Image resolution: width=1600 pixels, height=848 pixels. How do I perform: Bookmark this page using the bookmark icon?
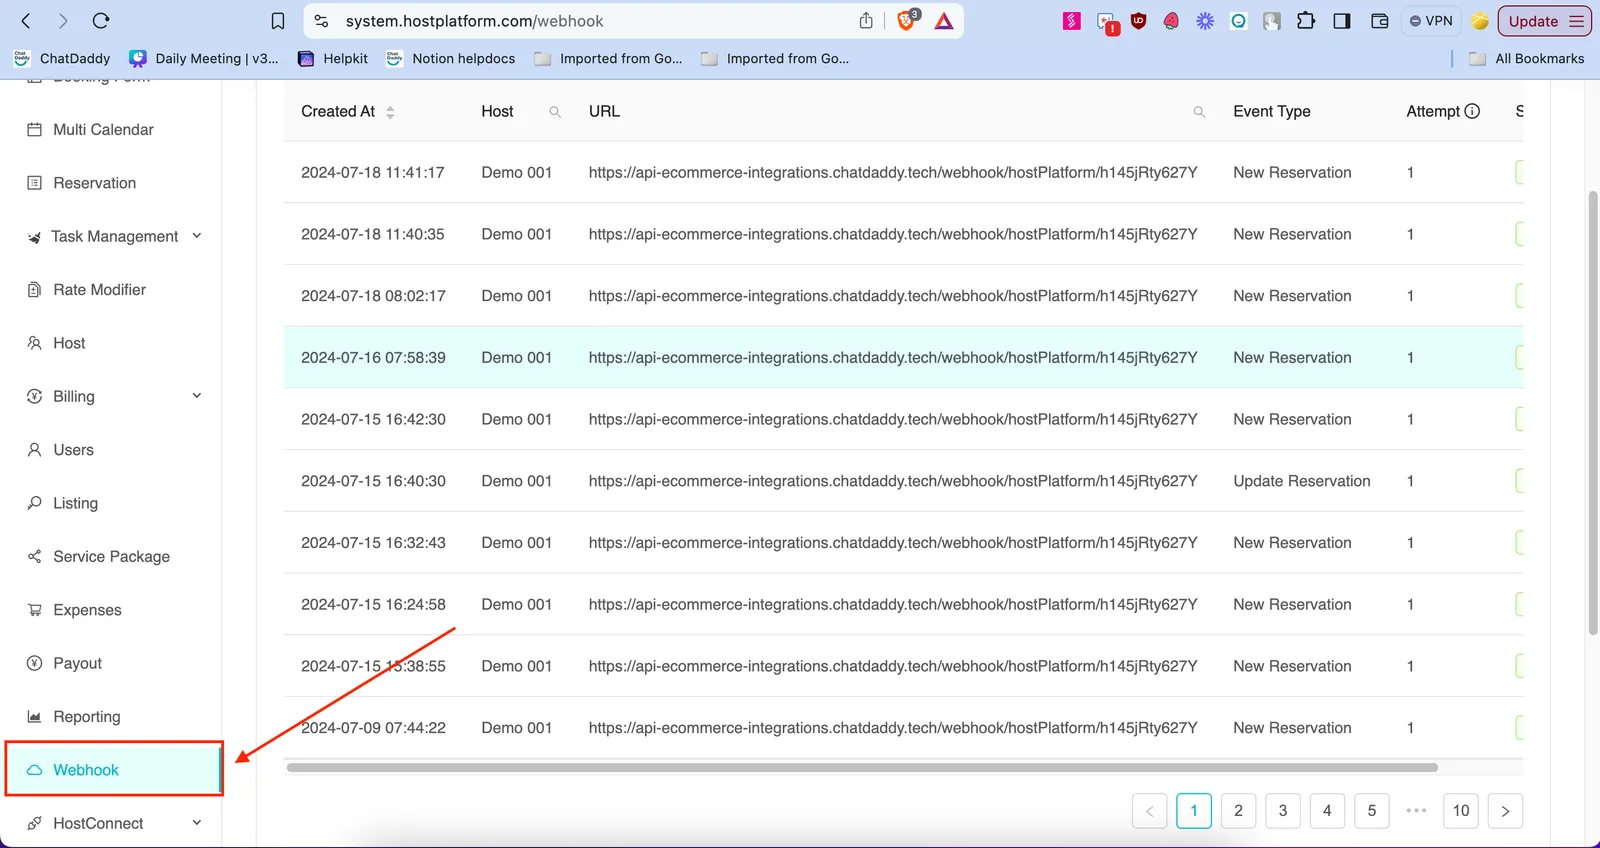tap(278, 21)
